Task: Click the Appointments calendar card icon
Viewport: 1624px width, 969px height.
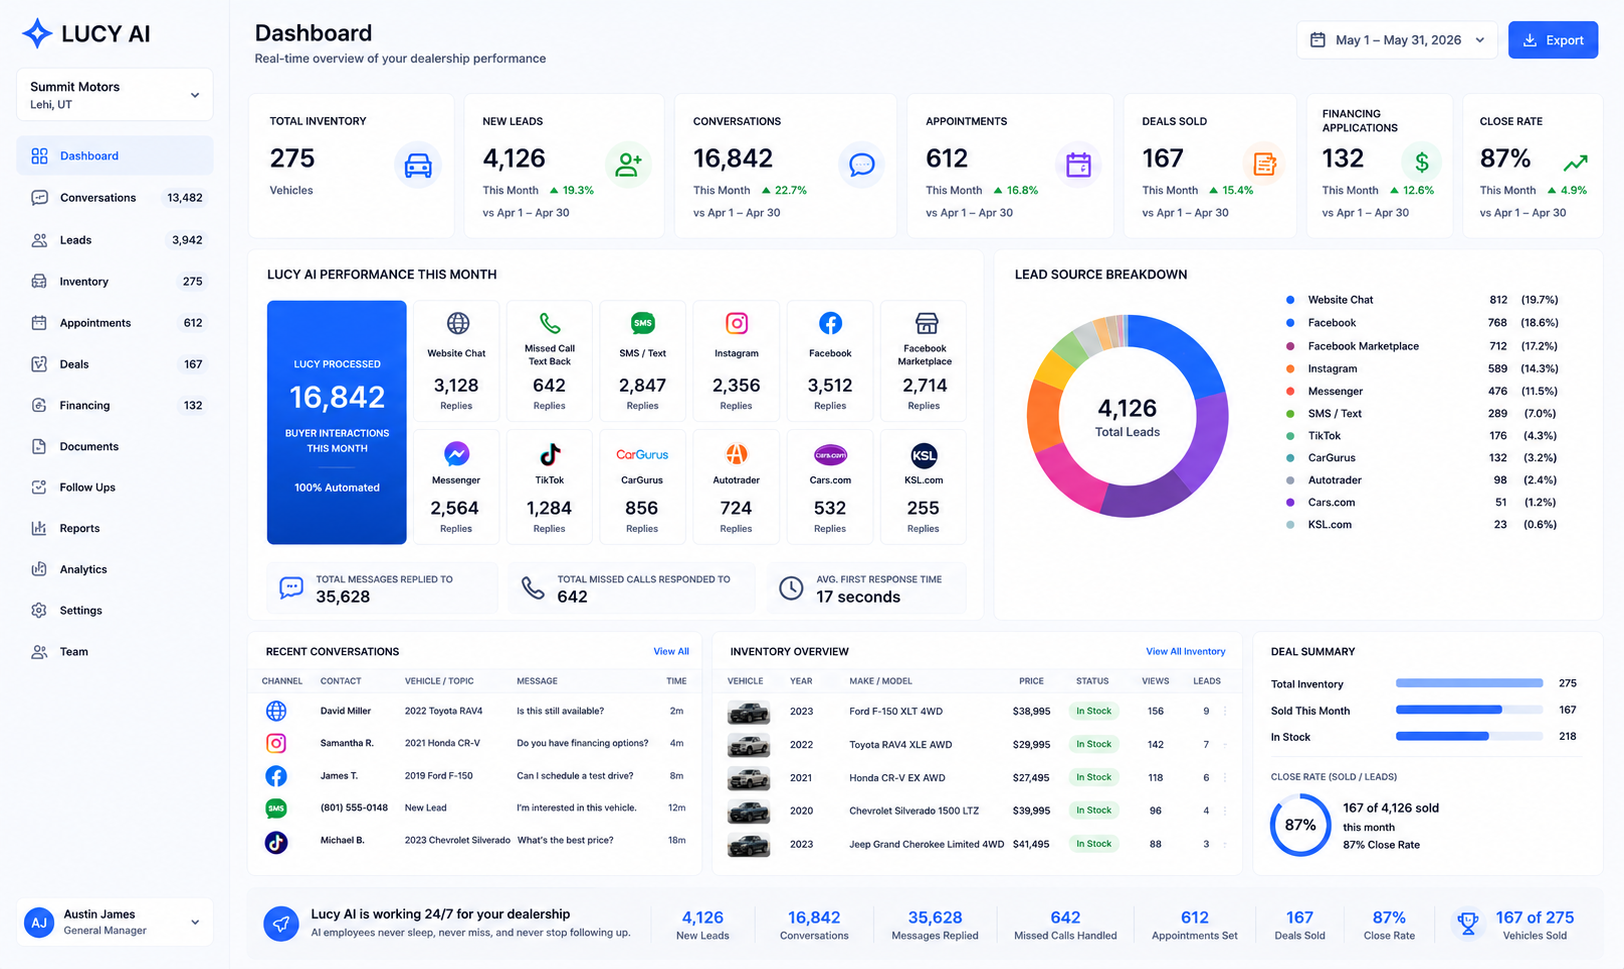Action: [1078, 165]
